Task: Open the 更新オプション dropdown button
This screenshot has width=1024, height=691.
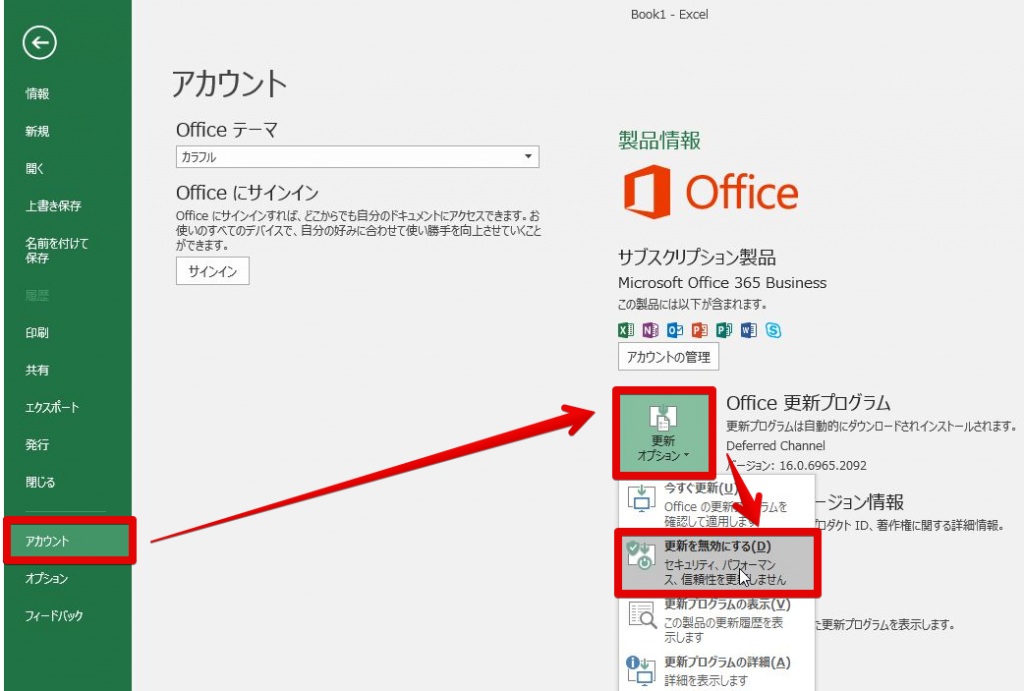Action: pos(664,432)
